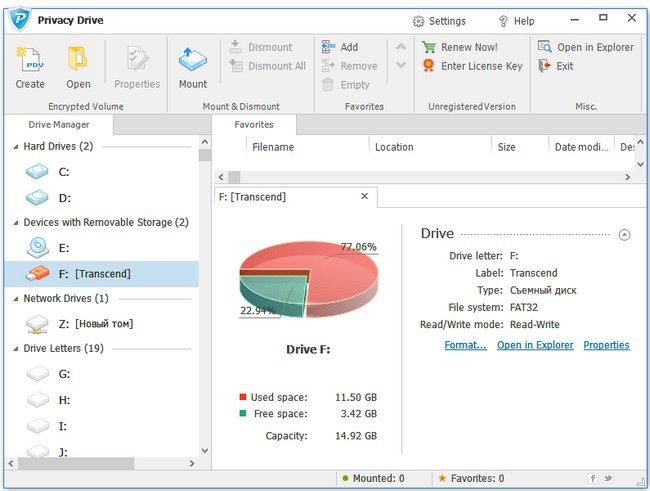Image resolution: width=650 pixels, height=491 pixels.
Task: Click the Privacy Drive shield logo
Action: tap(20, 19)
